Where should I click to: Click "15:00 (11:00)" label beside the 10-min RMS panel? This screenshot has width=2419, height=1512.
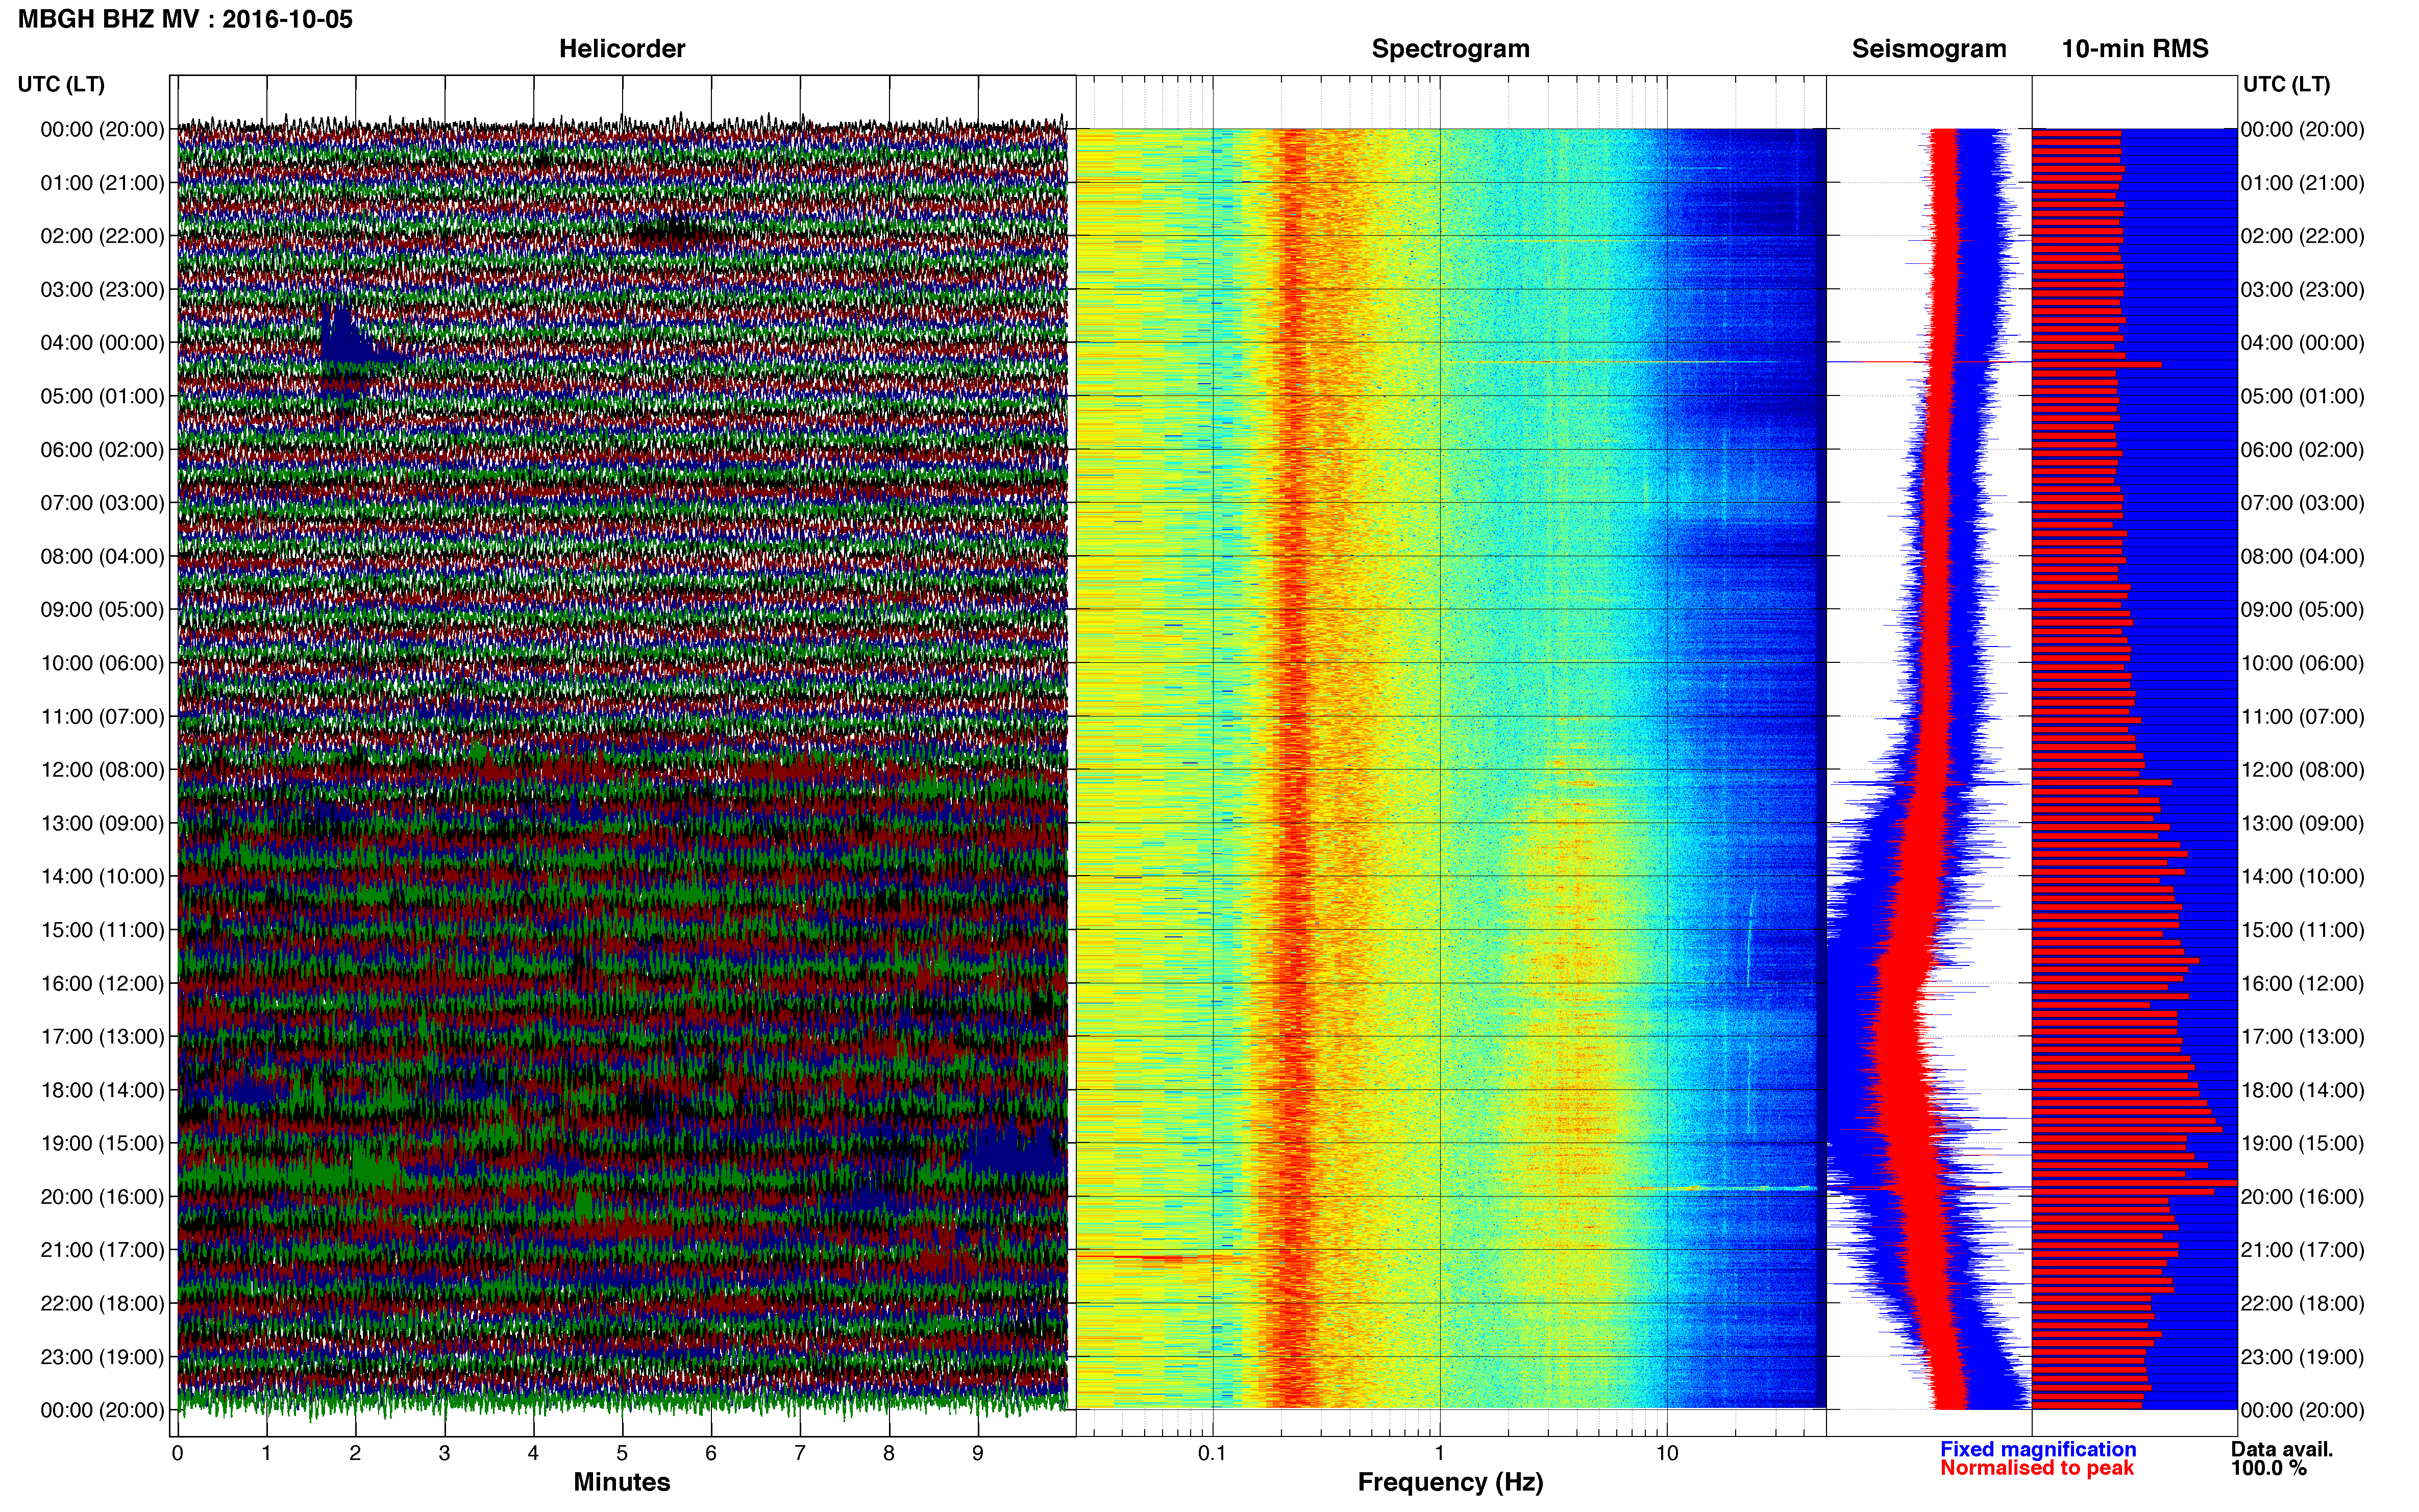pyautogui.click(x=2303, y=930)
